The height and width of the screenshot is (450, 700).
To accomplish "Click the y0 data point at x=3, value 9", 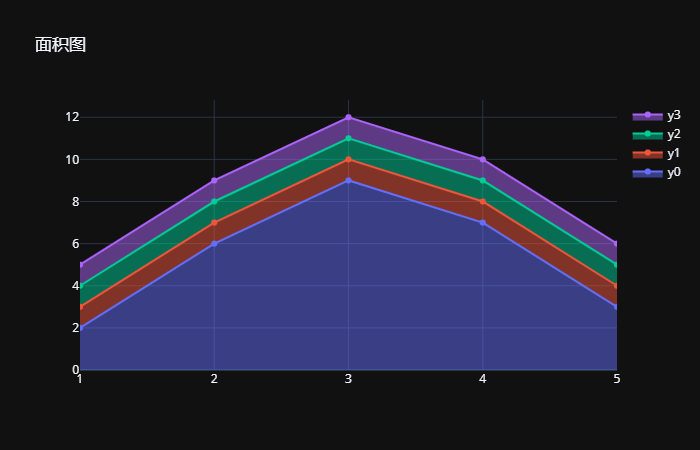I will (x=348, y=180).
